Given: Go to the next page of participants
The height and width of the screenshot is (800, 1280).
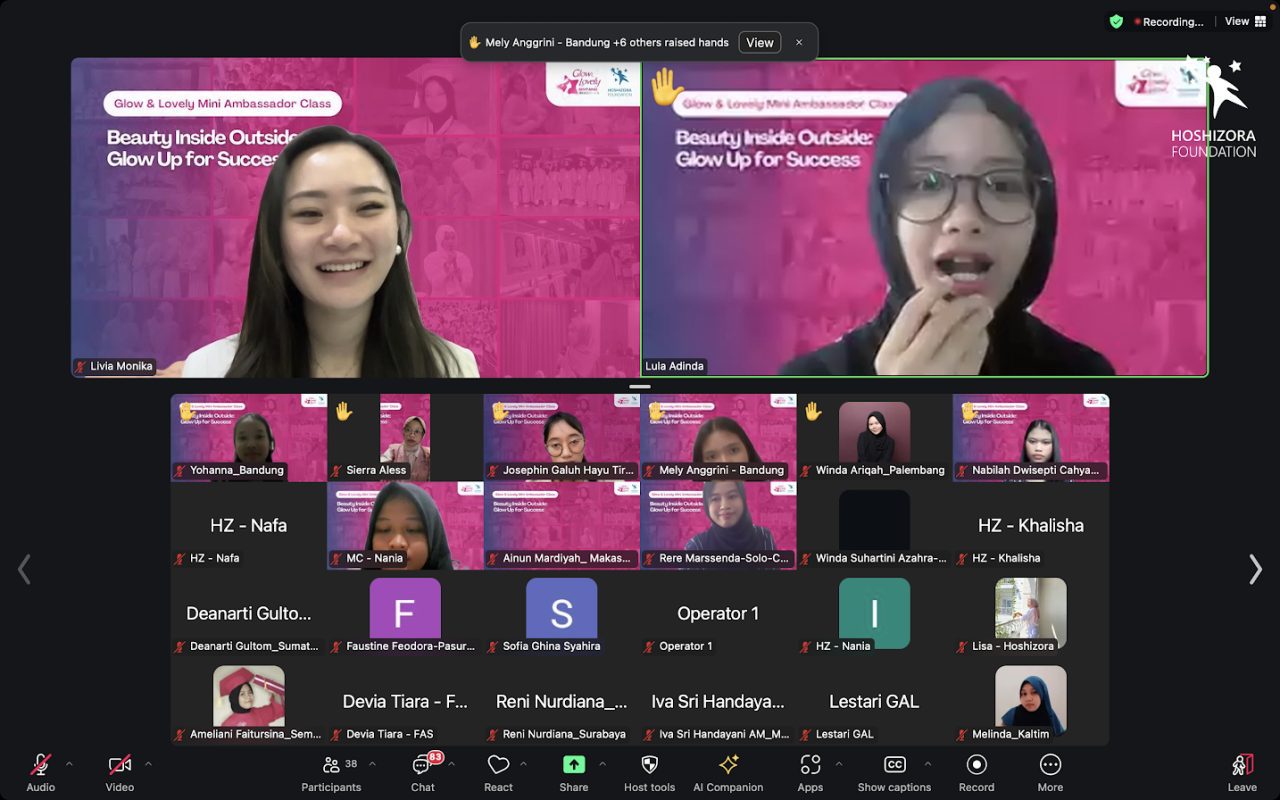Looking at the screenshot, I should [1256, 569].
